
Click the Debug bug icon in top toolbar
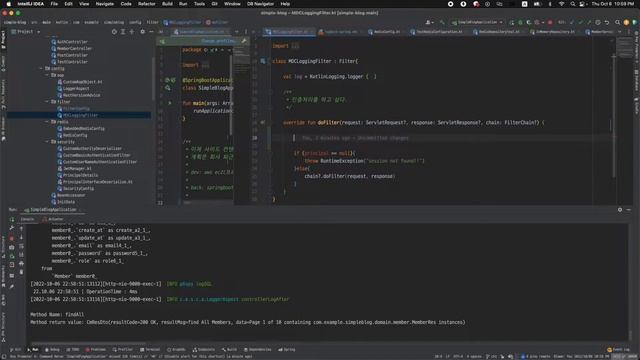pyautogui.click(x=520, y=22)
